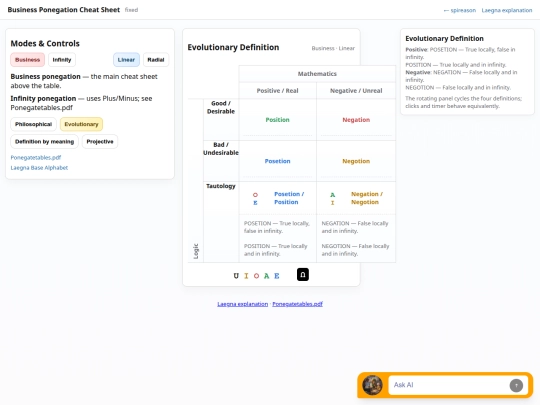Click the fixed label near title
540x405 pixels.
pos(131,10)
